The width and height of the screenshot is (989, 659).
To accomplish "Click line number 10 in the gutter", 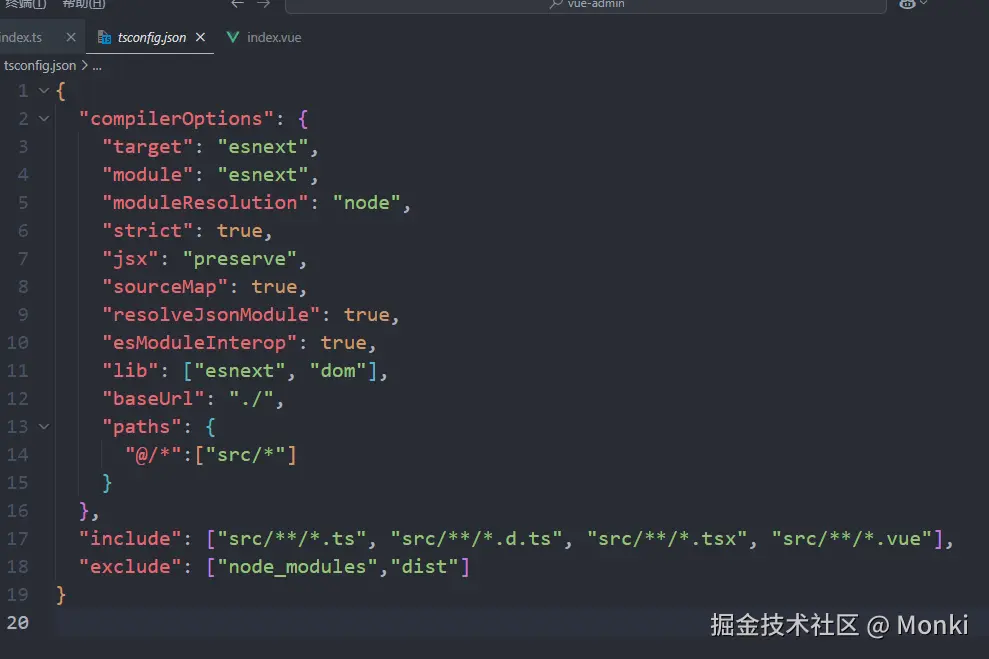I will pos(18,343).
